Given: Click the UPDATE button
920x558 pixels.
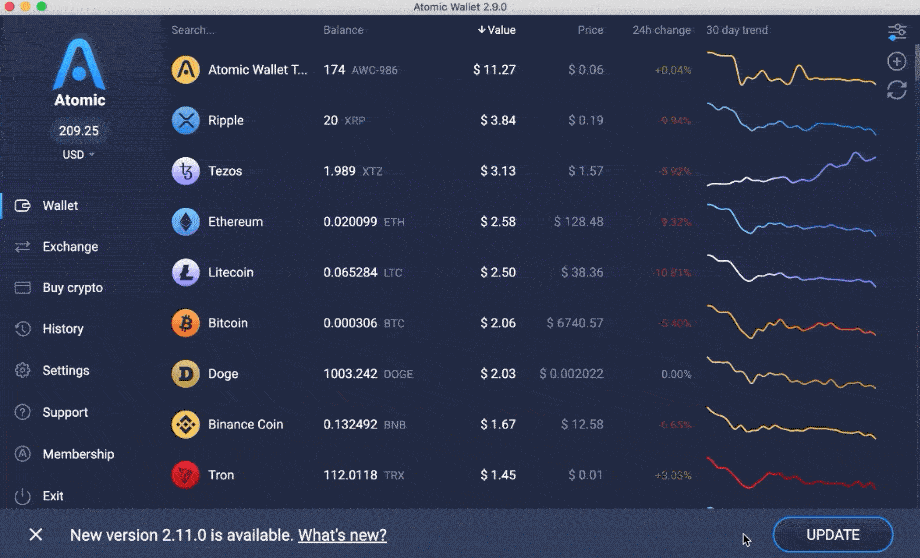Looking at the screenshot, I should [833, 535].
